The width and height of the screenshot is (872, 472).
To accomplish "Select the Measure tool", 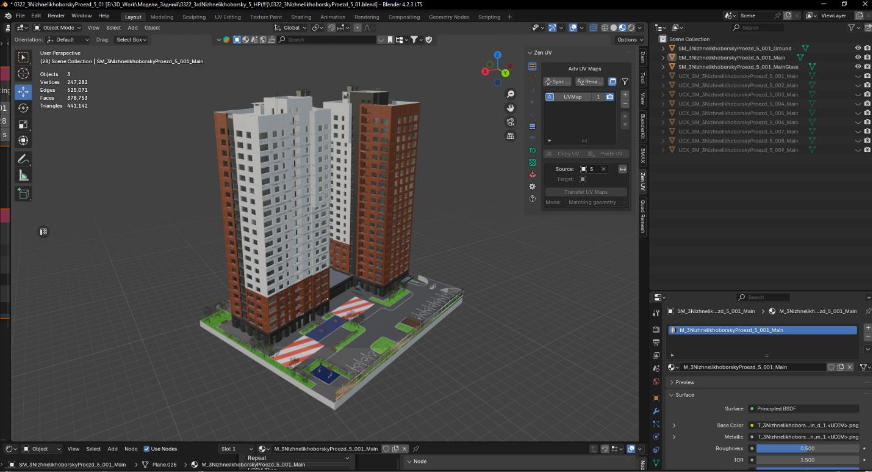I will (23, 176).
